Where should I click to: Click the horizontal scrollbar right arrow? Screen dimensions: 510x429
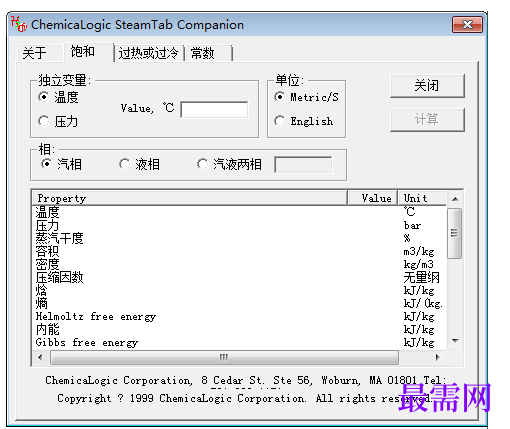437,357
